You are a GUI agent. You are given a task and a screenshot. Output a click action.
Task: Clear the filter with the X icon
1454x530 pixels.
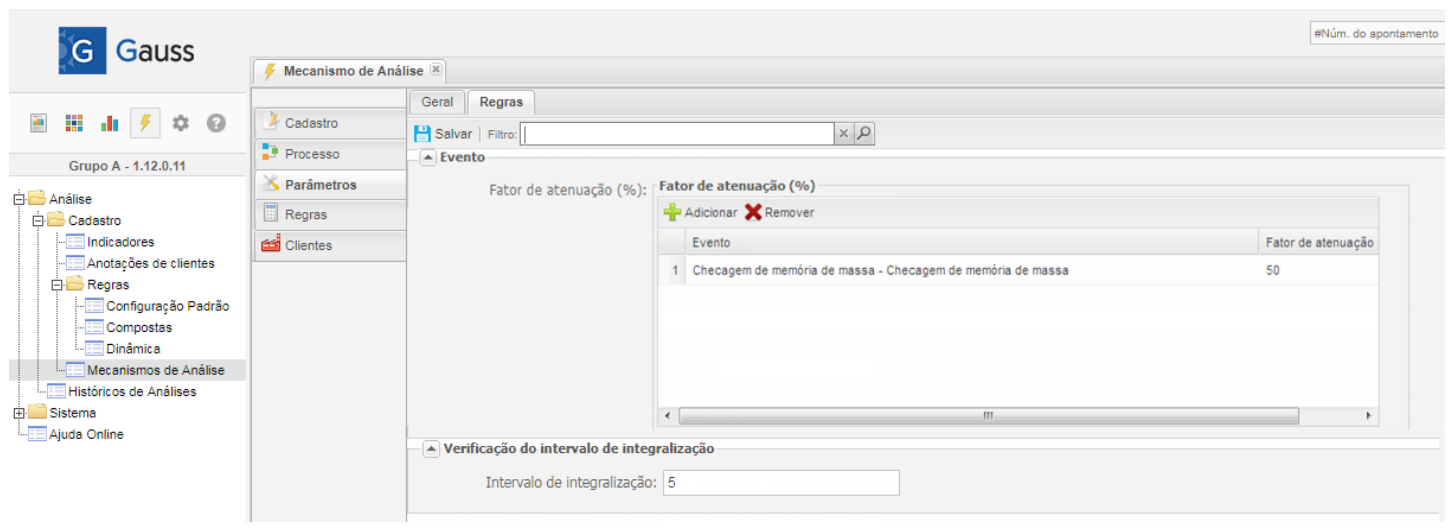(843, 134)
